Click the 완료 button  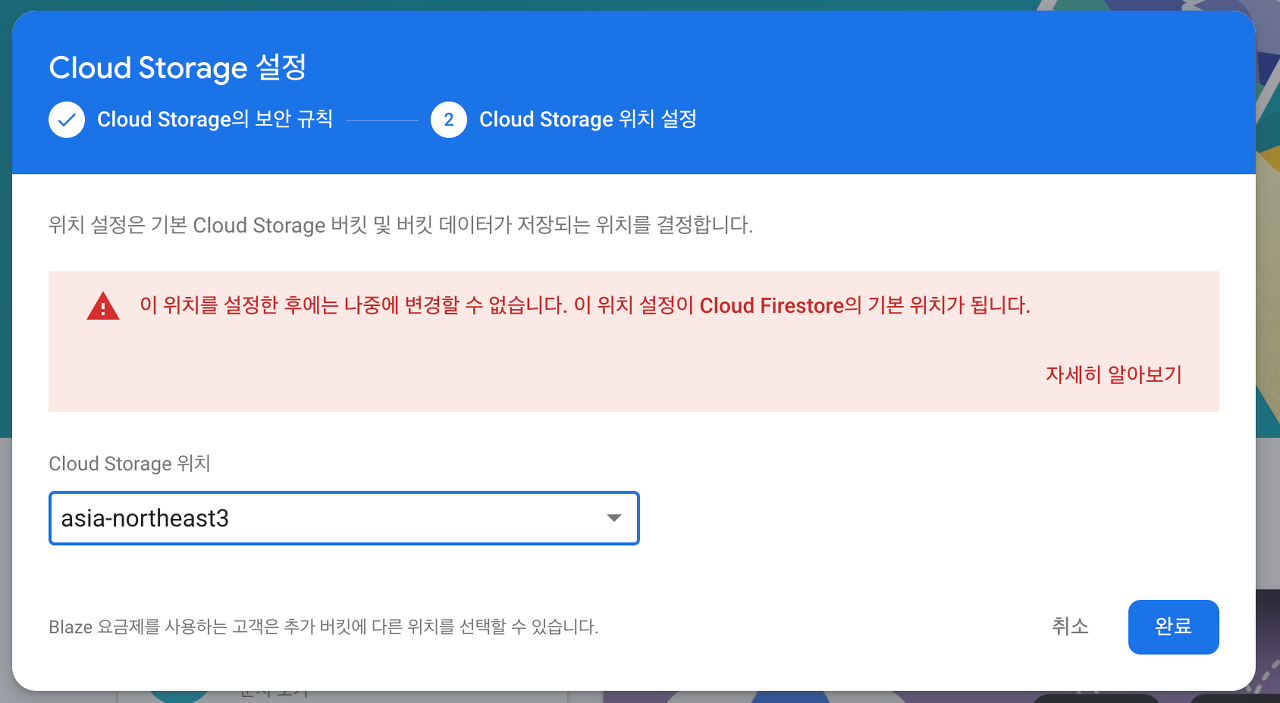pyautogui.click(x=1173, y=627)
